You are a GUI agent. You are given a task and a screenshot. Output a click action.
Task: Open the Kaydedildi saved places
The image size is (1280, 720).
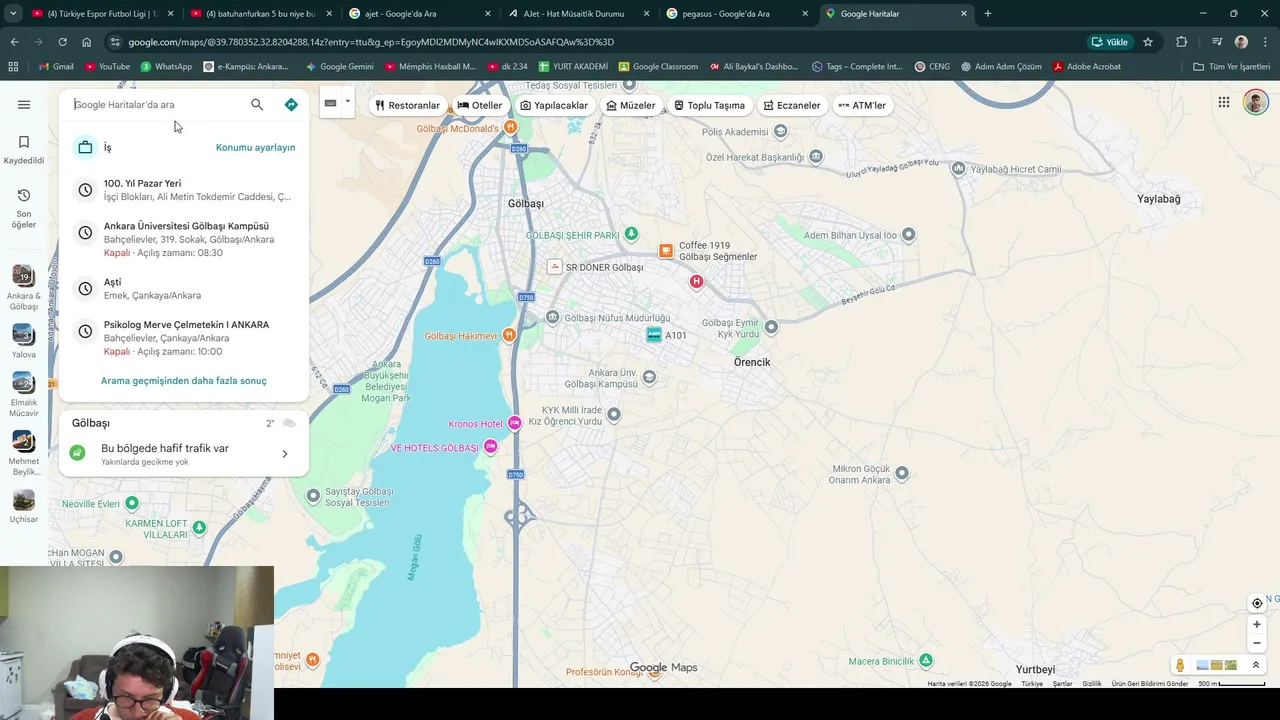click(24, 149)
